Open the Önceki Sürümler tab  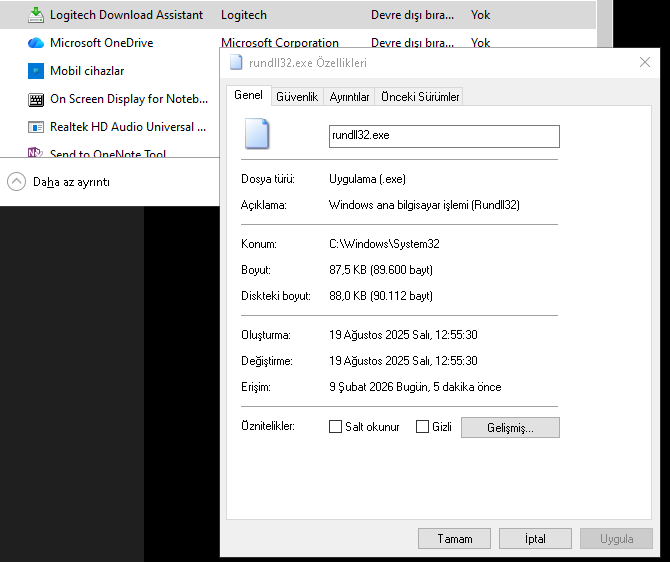click(420, 97)
